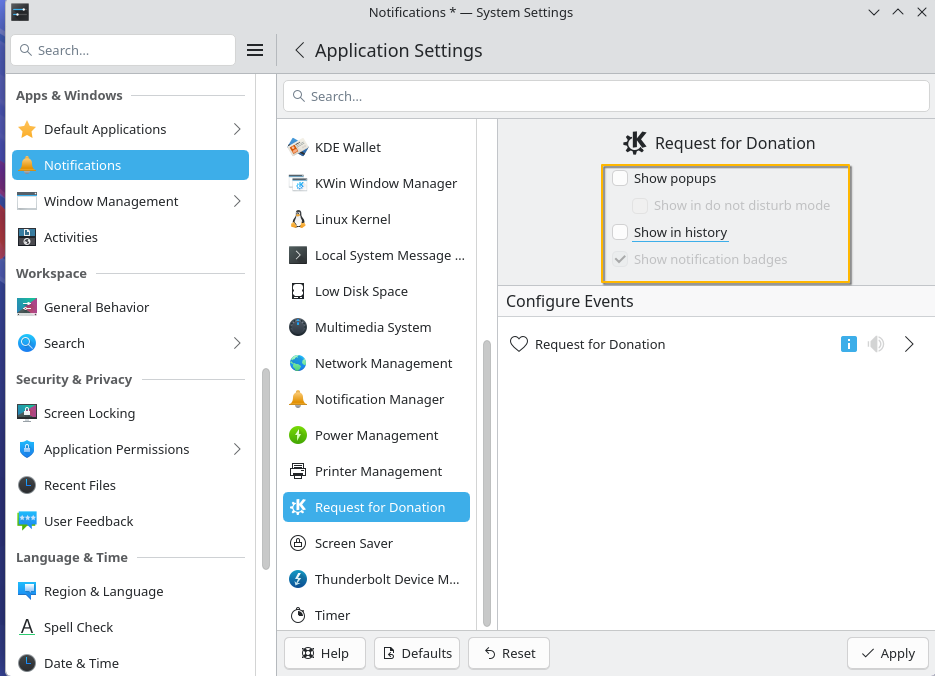This screenshot has width=935, height=676.
Task: Click the blue info popup icon
Action: point(848,344)
